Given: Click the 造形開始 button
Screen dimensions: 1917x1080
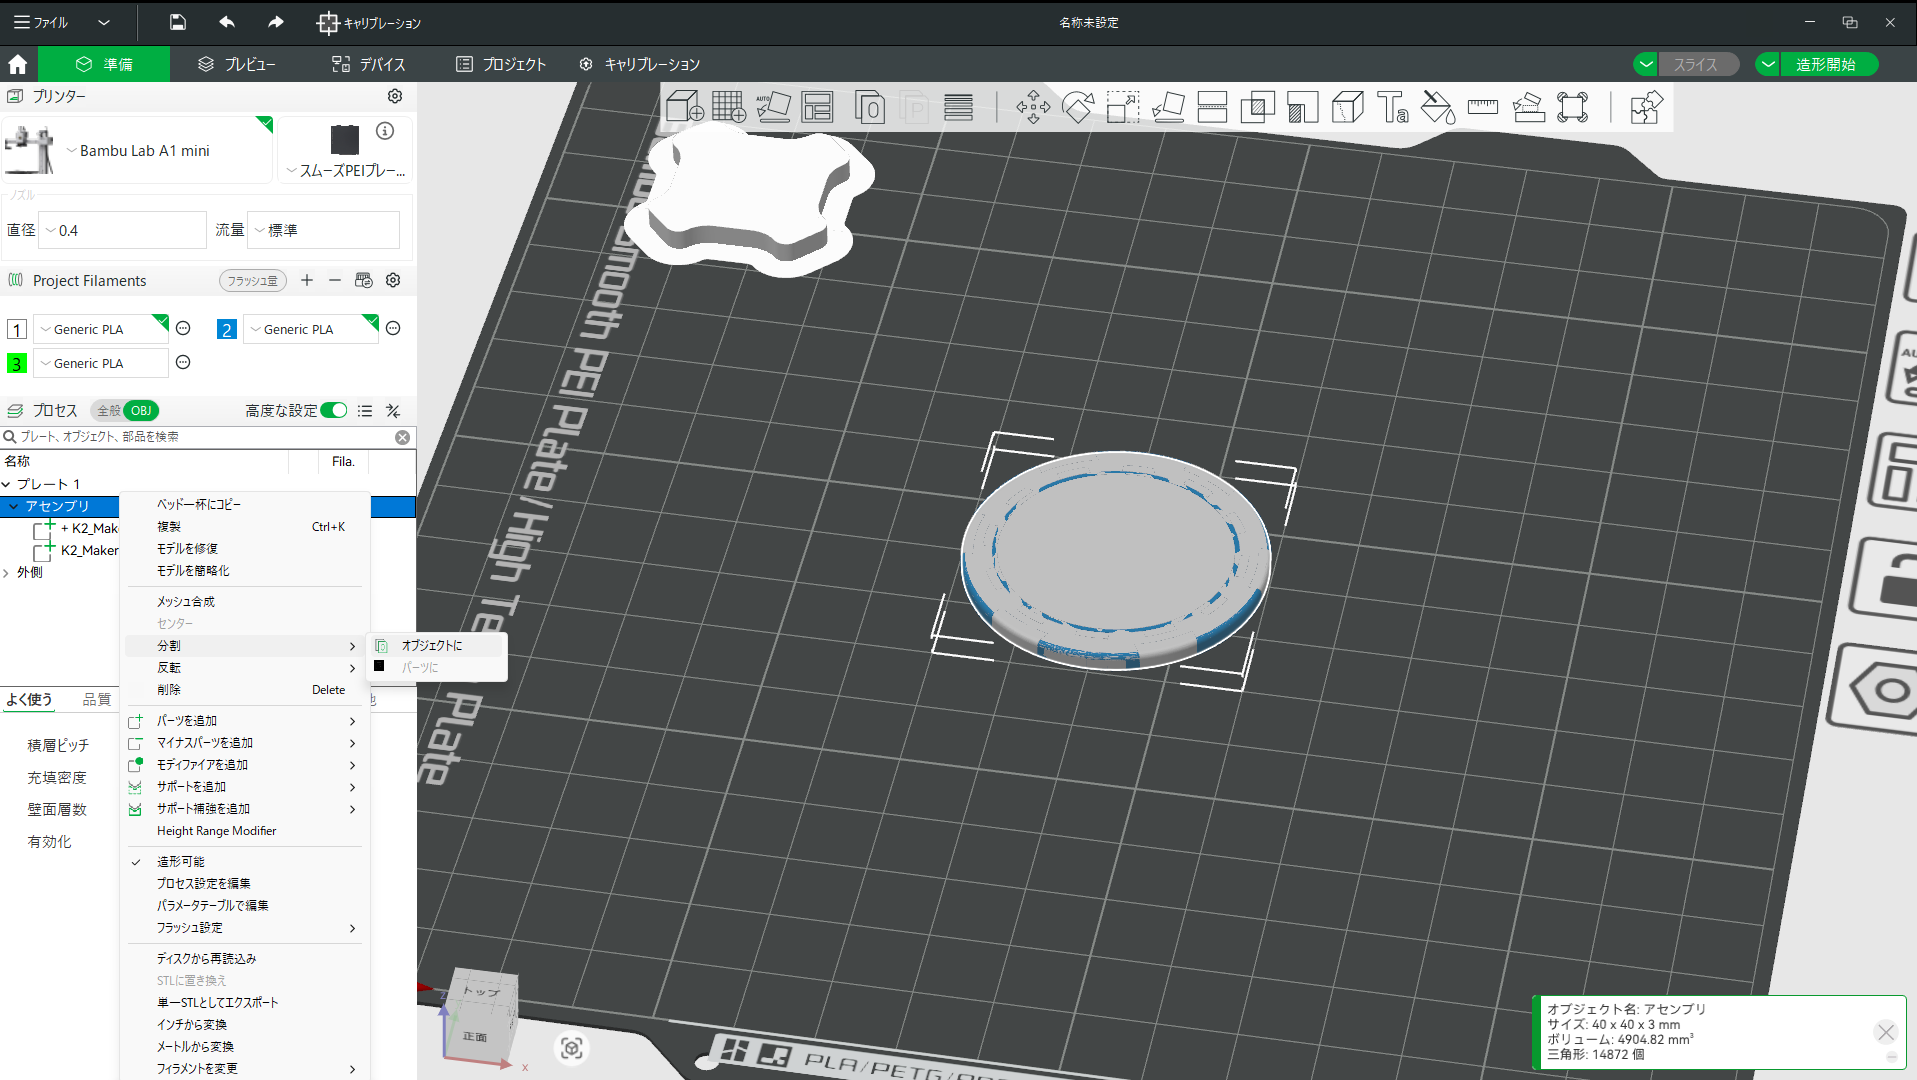Looking at the screenshot, I should pyautogui.click(x=1827, y=64).
